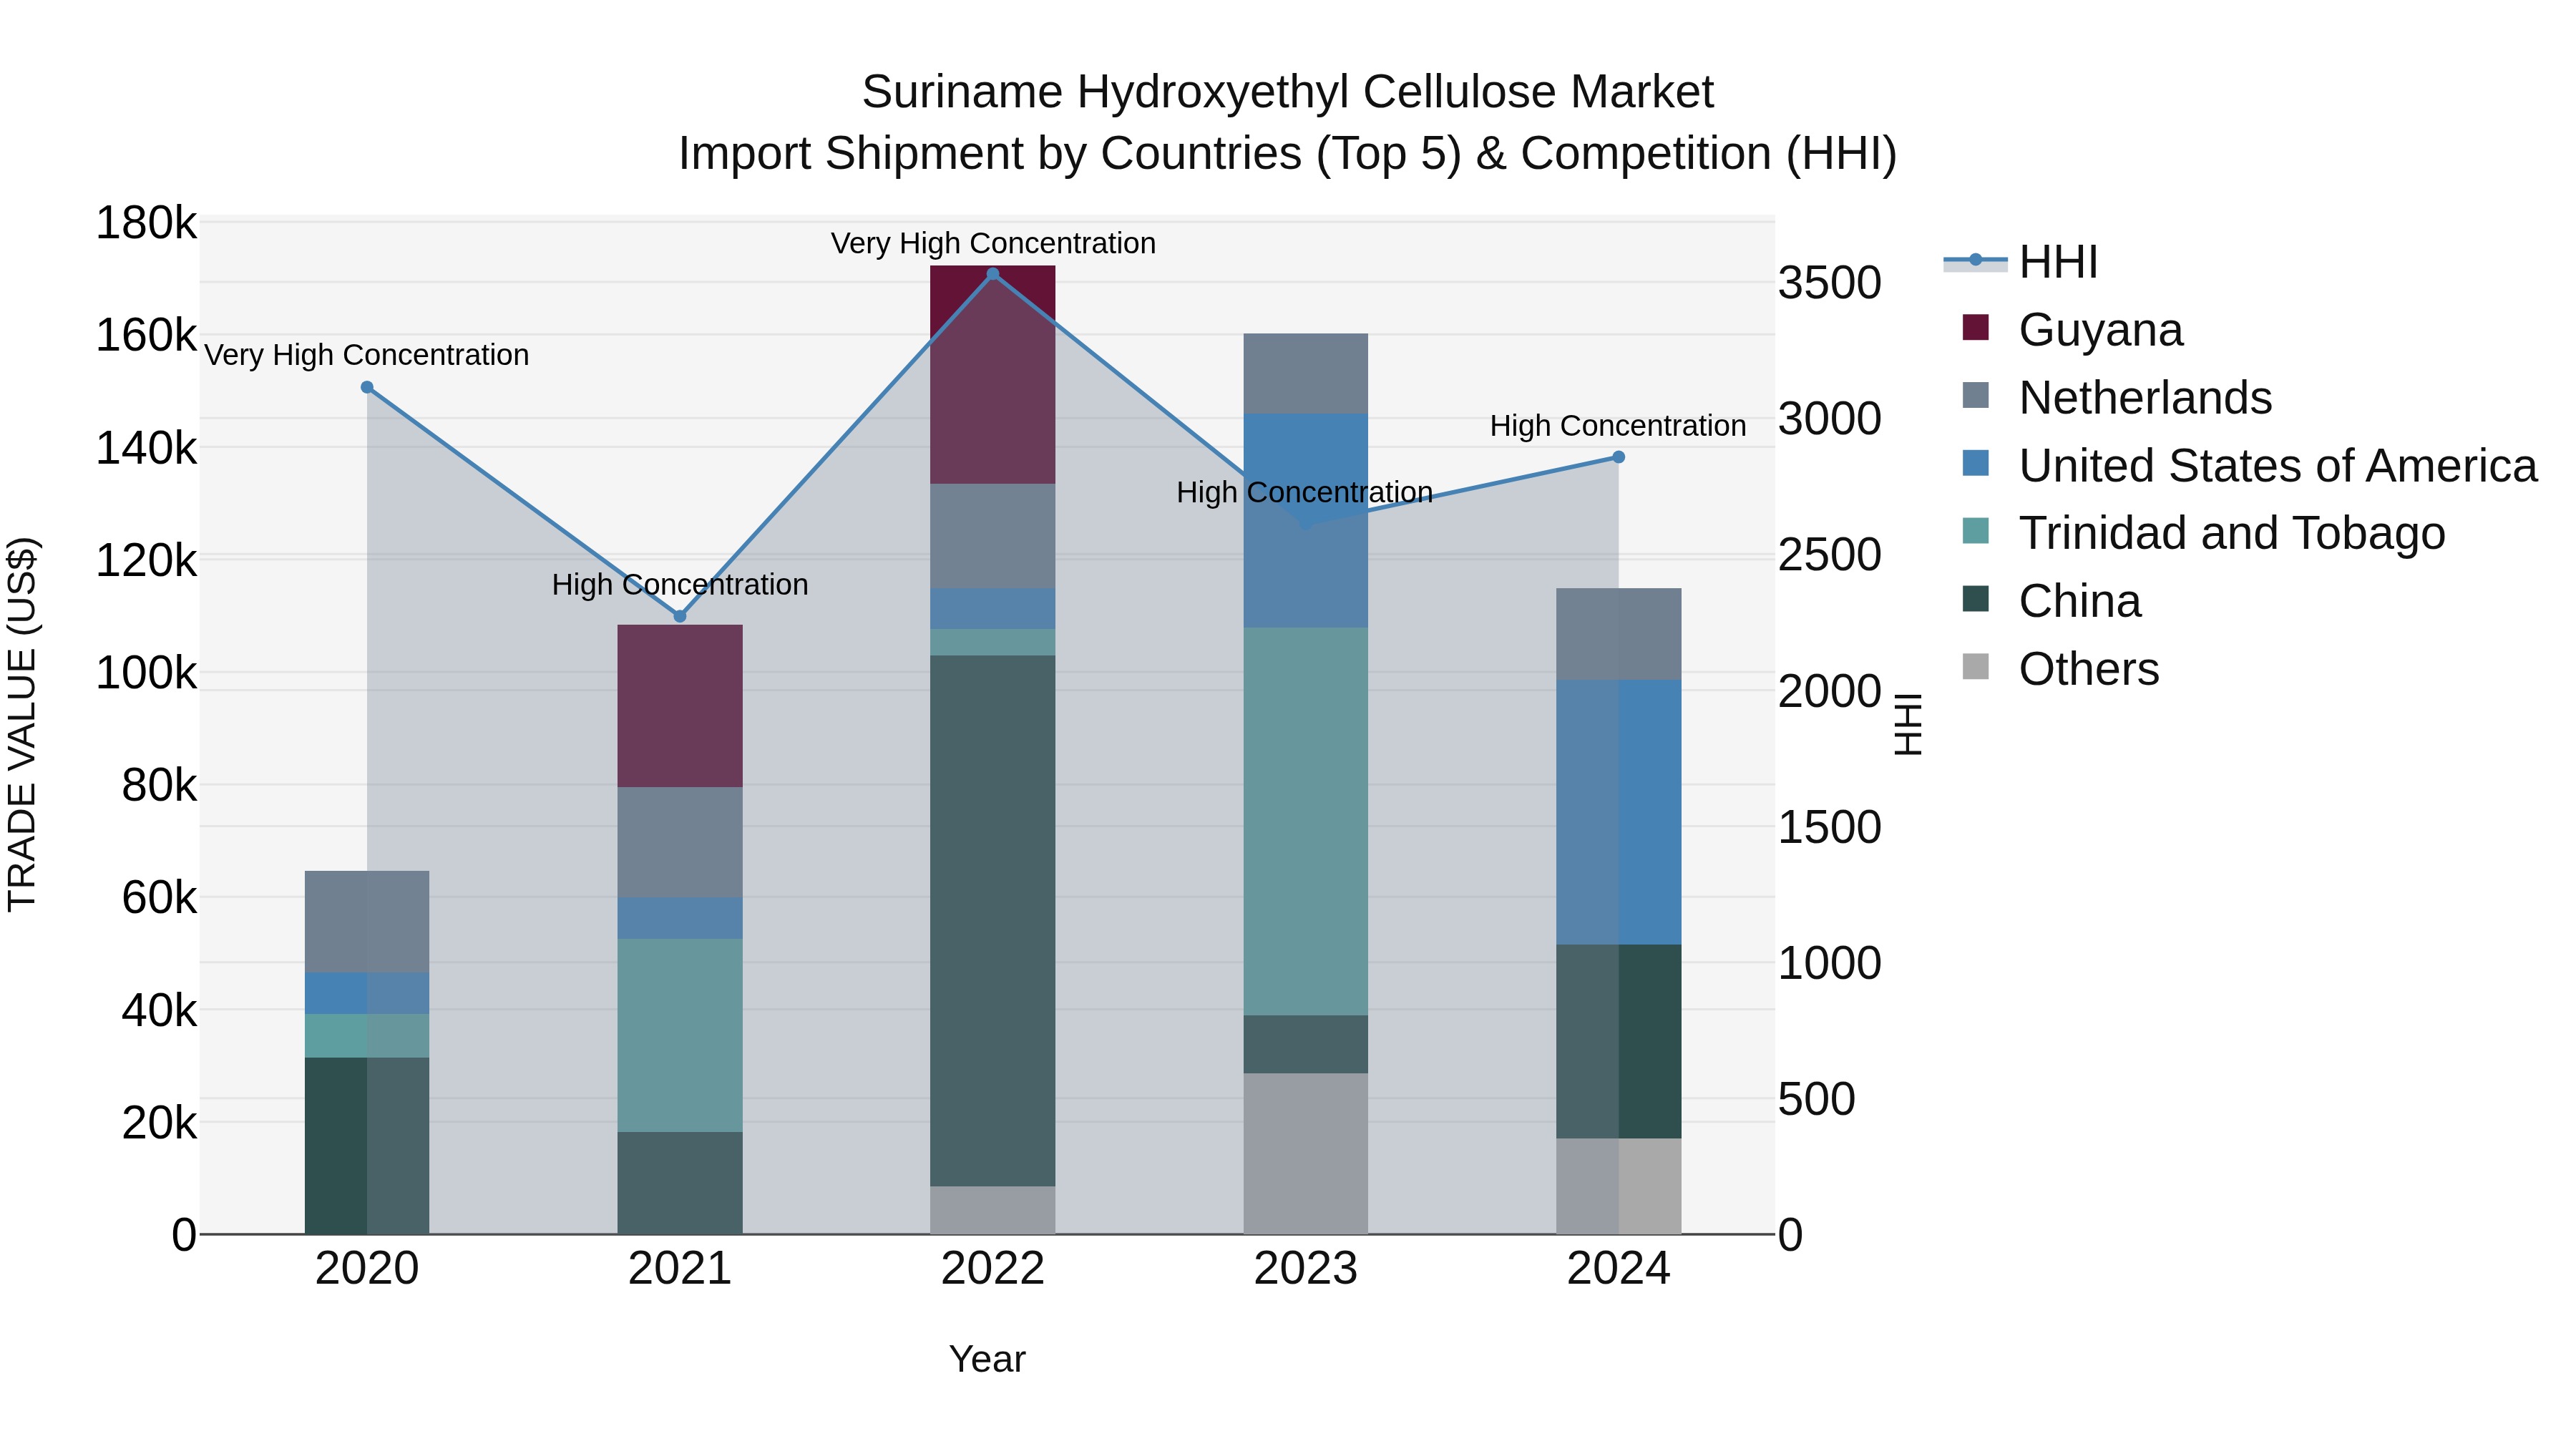Click the China dark green swatch

[x=1976, y=598]
